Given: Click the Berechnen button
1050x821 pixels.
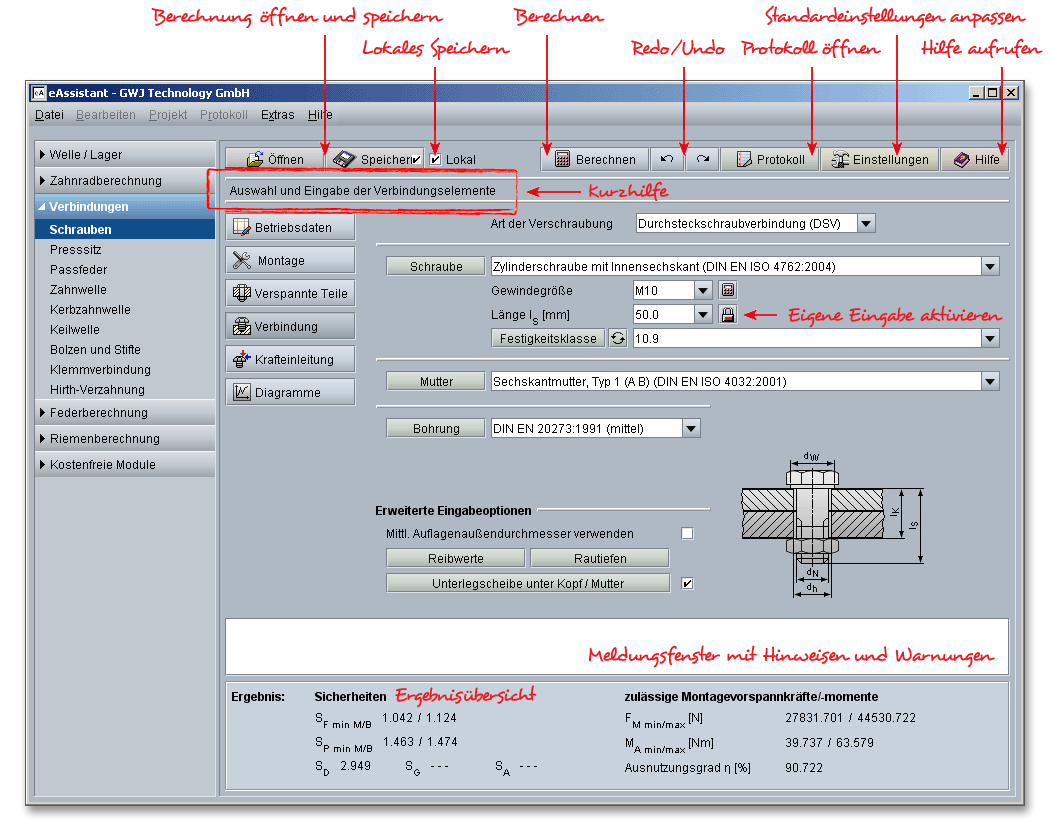Looking at the screenshot, I should click(x=595, y=159).
